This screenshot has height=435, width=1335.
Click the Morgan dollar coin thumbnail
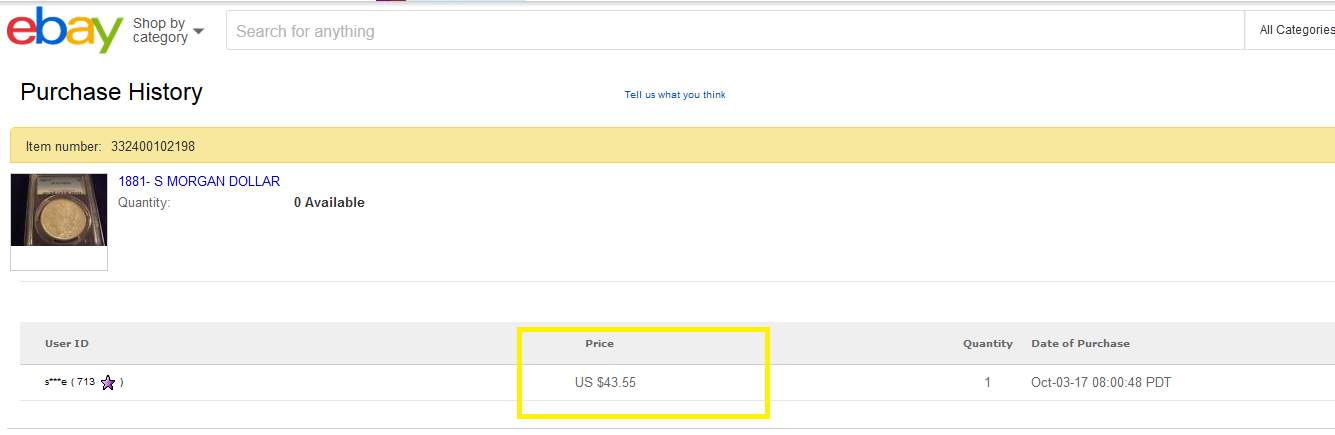point(59,210)
